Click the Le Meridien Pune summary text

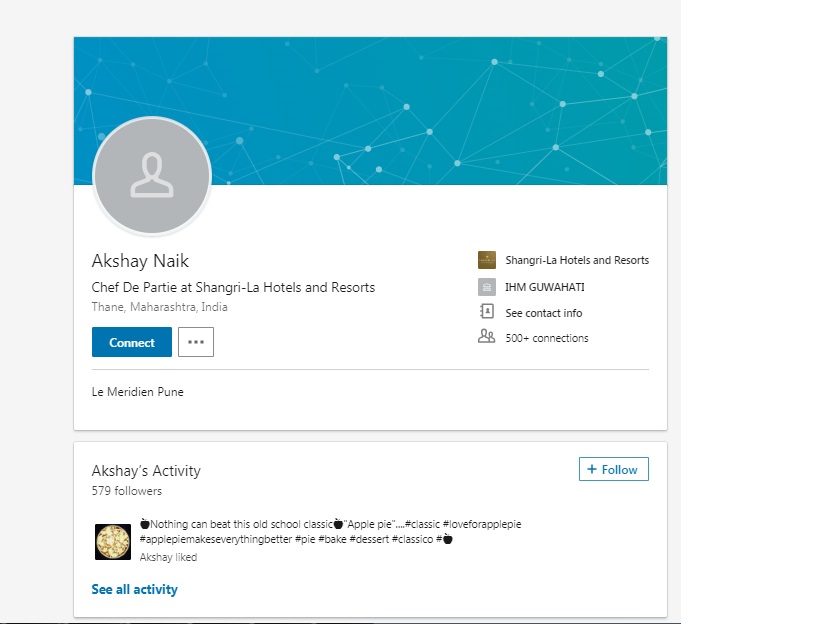click(x=137, y=392)
